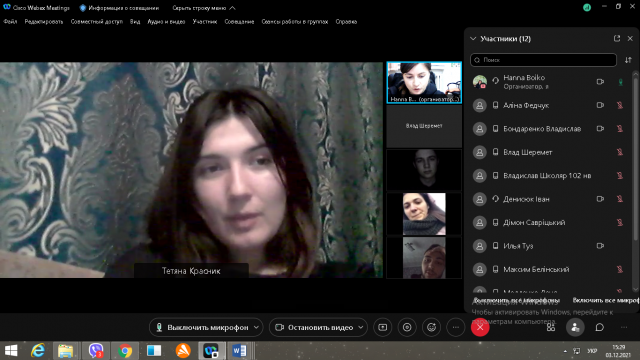Open video options dropdown arrow
The image size is (640, 360).
[361, 327]
